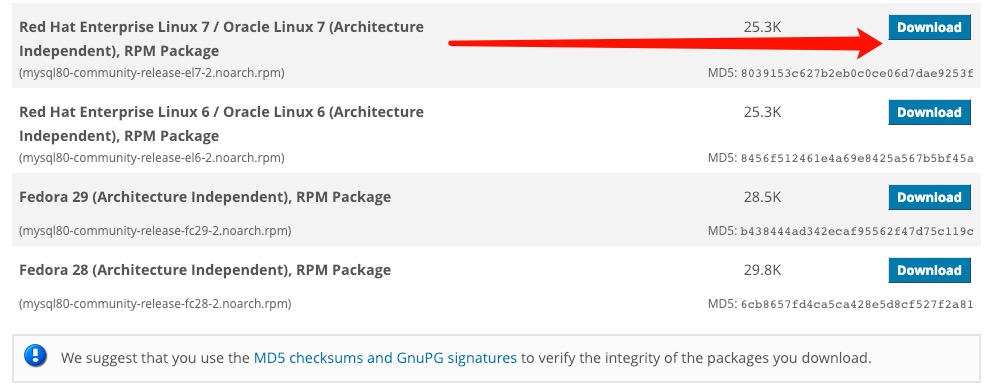Click the 28.5K file size value
This screenshot has height=385, width=997.
(x=762, y=197)
